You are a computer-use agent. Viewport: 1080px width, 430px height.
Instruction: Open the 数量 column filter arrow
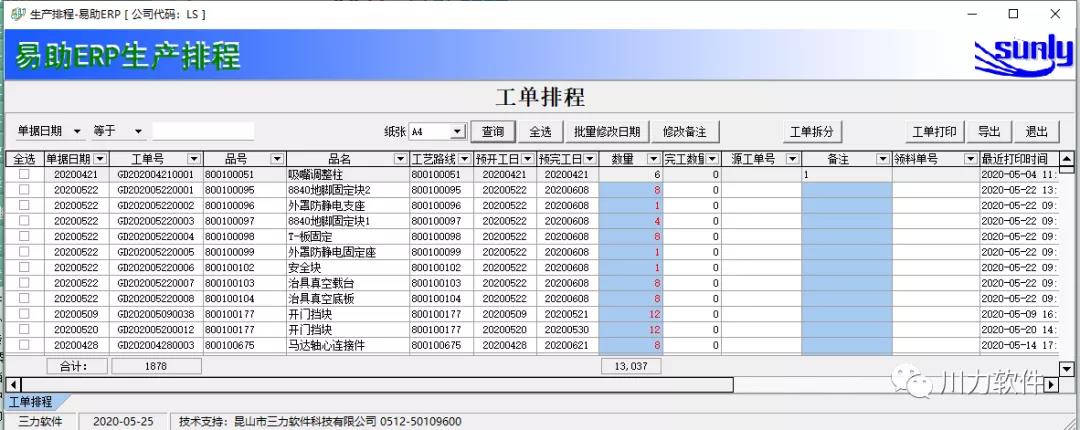pyautogui.click(x=654, y=159)
